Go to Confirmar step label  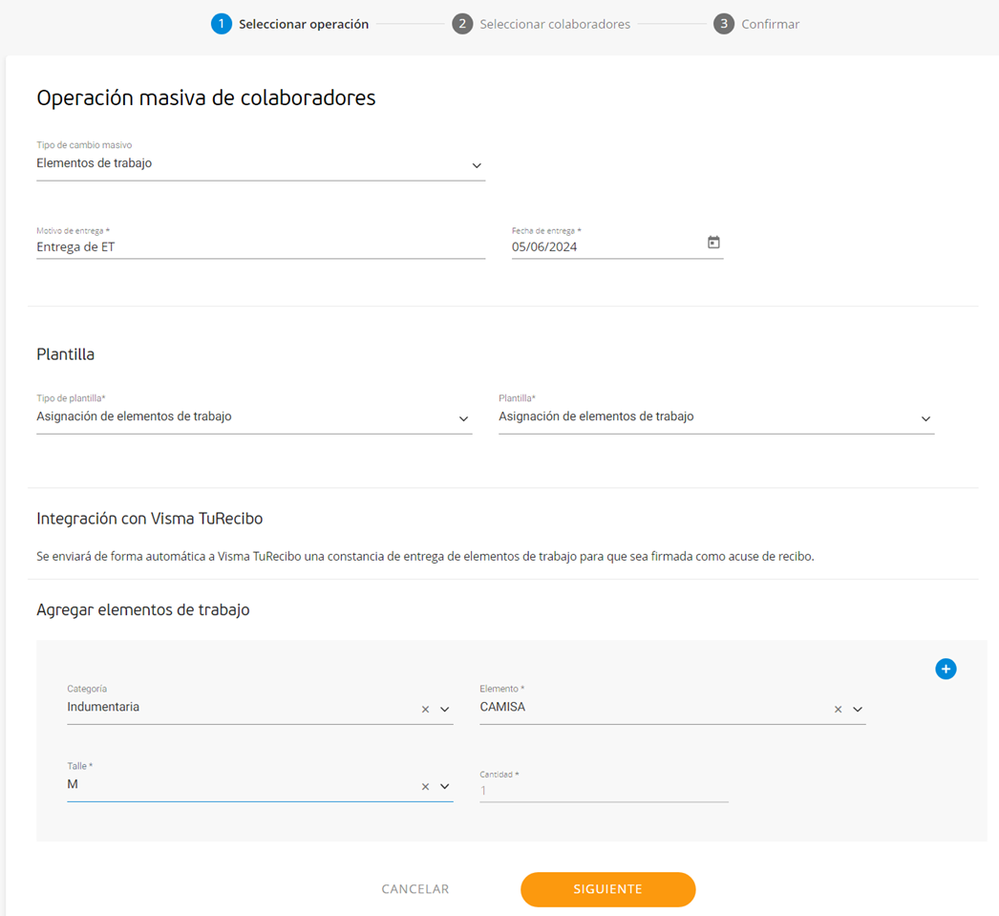(770, 24)
